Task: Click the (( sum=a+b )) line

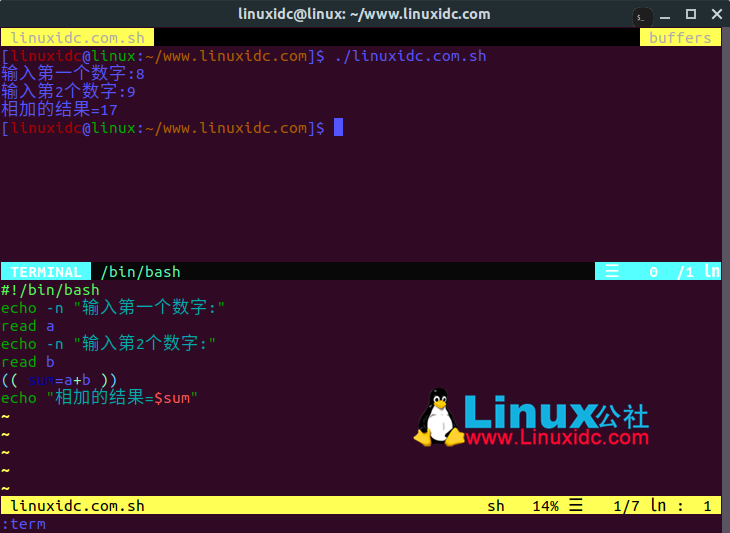Action: (x=59, y=380)
